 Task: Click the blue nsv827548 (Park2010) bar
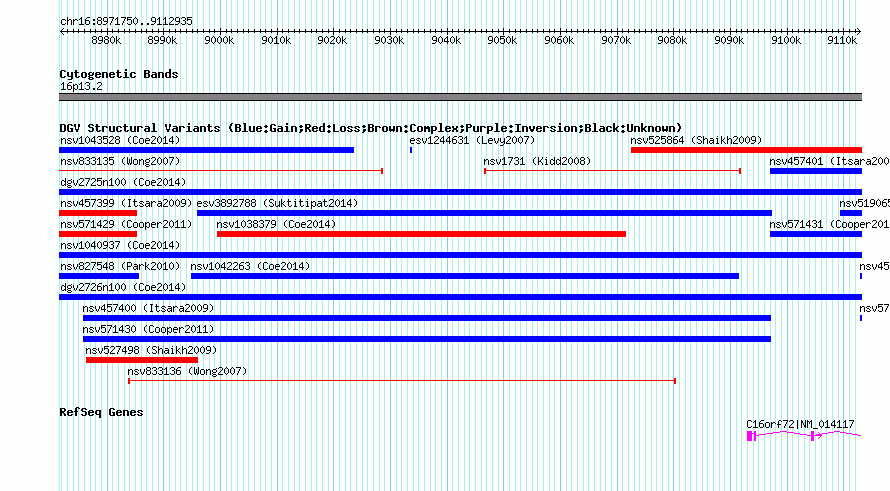point(99,276)
